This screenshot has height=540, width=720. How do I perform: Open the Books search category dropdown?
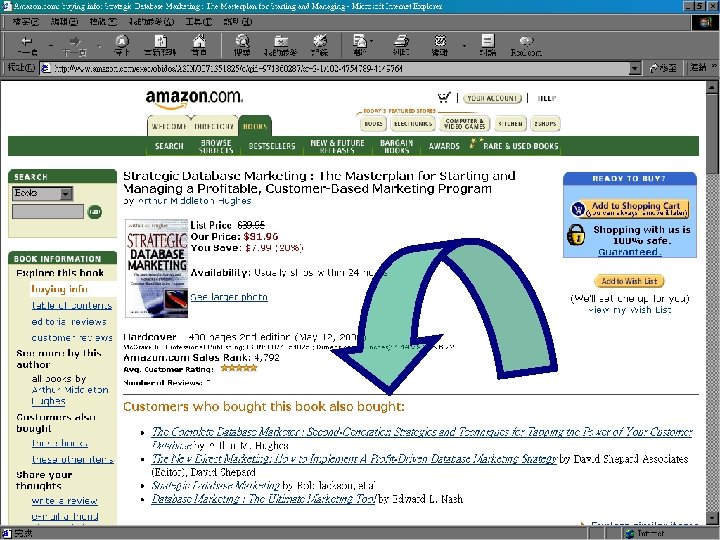pyautogui.click(x=66, y=194)
